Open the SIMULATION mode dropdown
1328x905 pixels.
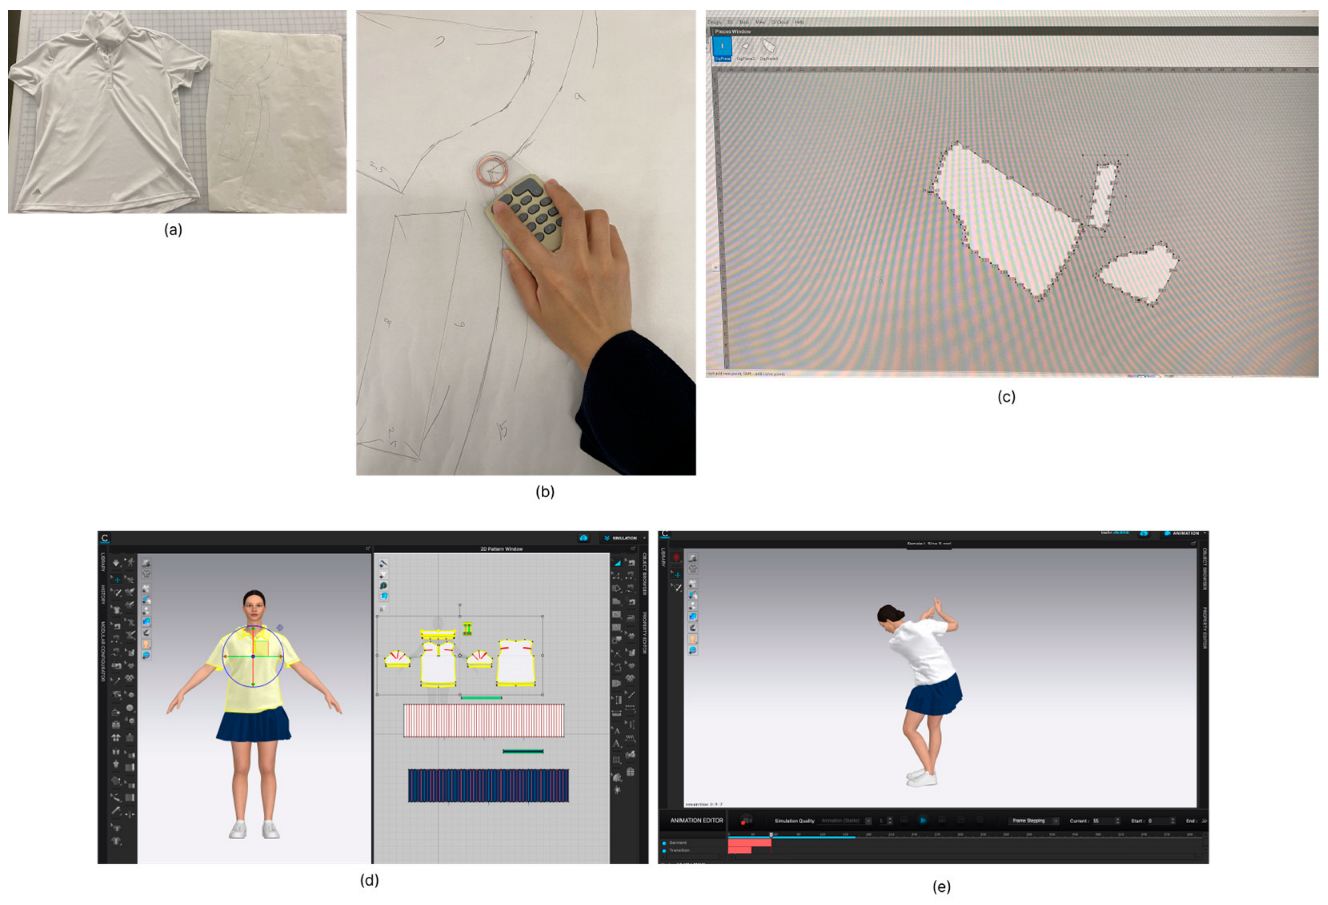(x=623, y=538)
